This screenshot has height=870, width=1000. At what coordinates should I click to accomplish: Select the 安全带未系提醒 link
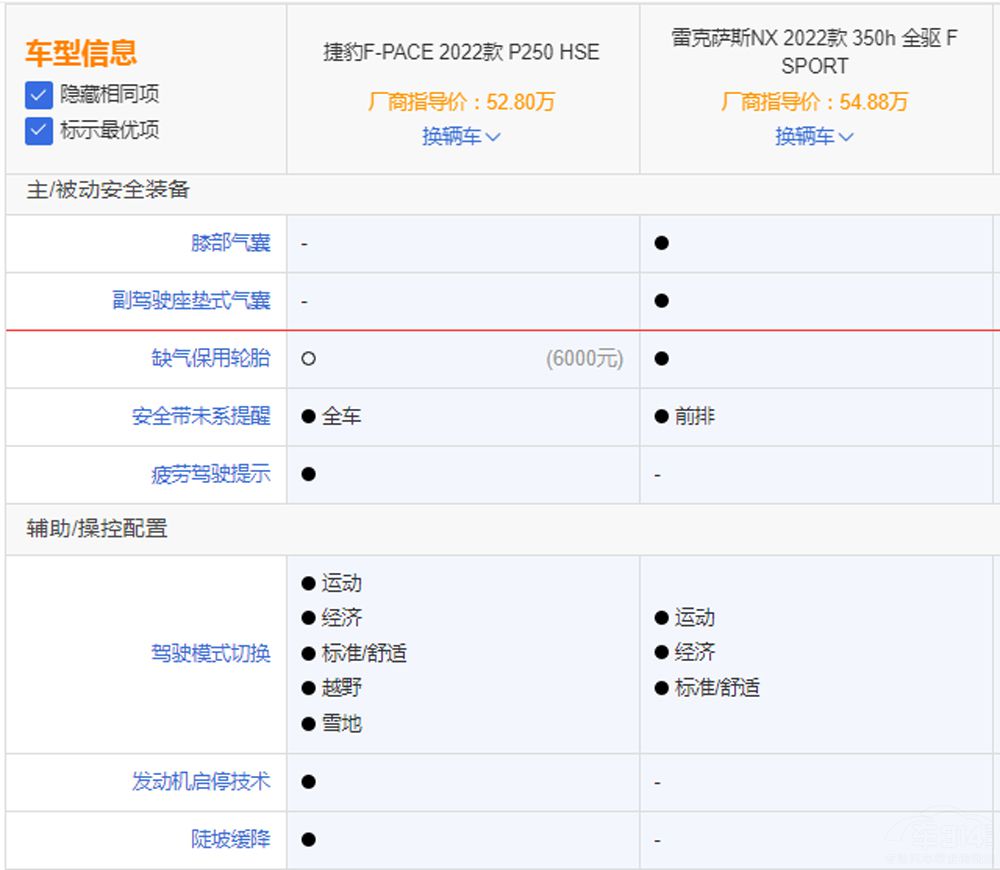(201, 416)
